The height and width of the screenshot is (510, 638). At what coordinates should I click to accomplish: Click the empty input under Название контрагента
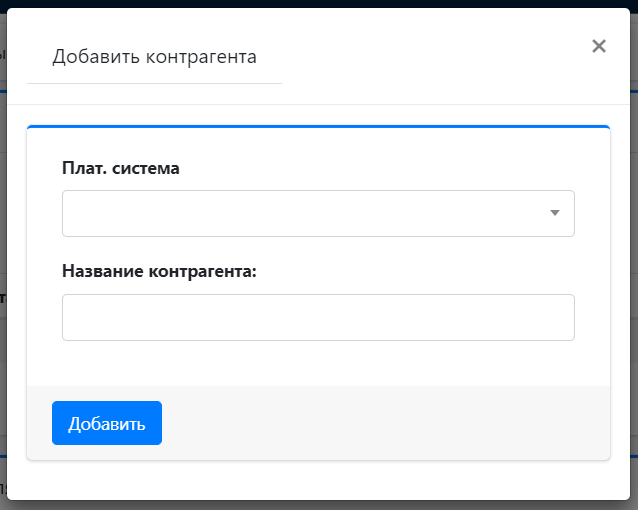point(318,317)
